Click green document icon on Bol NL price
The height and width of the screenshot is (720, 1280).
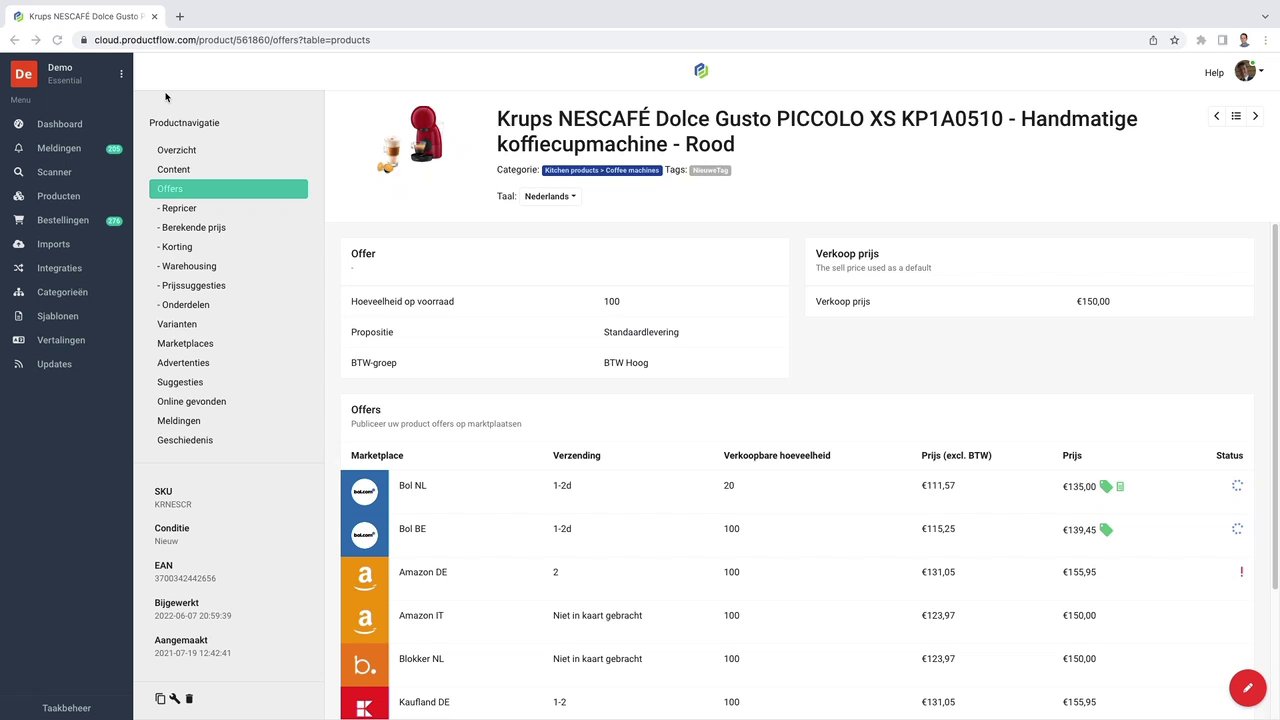[x=1120, y=486]
